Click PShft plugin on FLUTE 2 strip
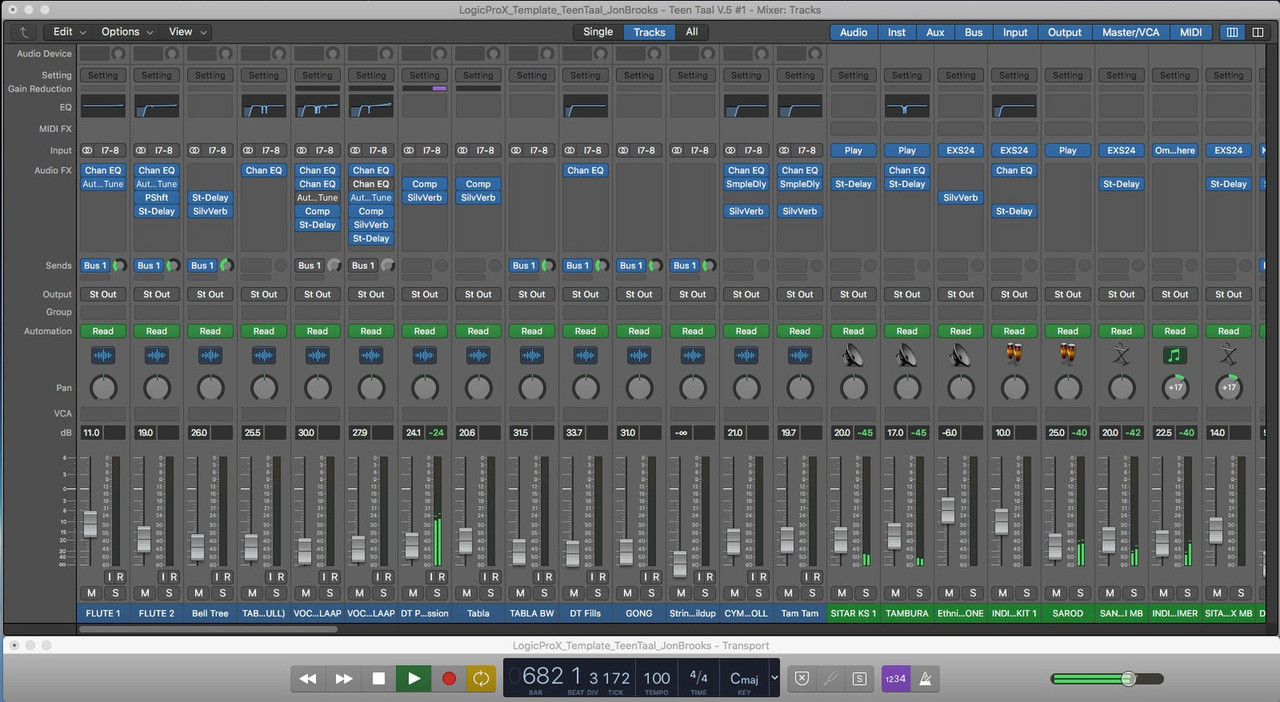1280x702 pixels. [157, 198]
